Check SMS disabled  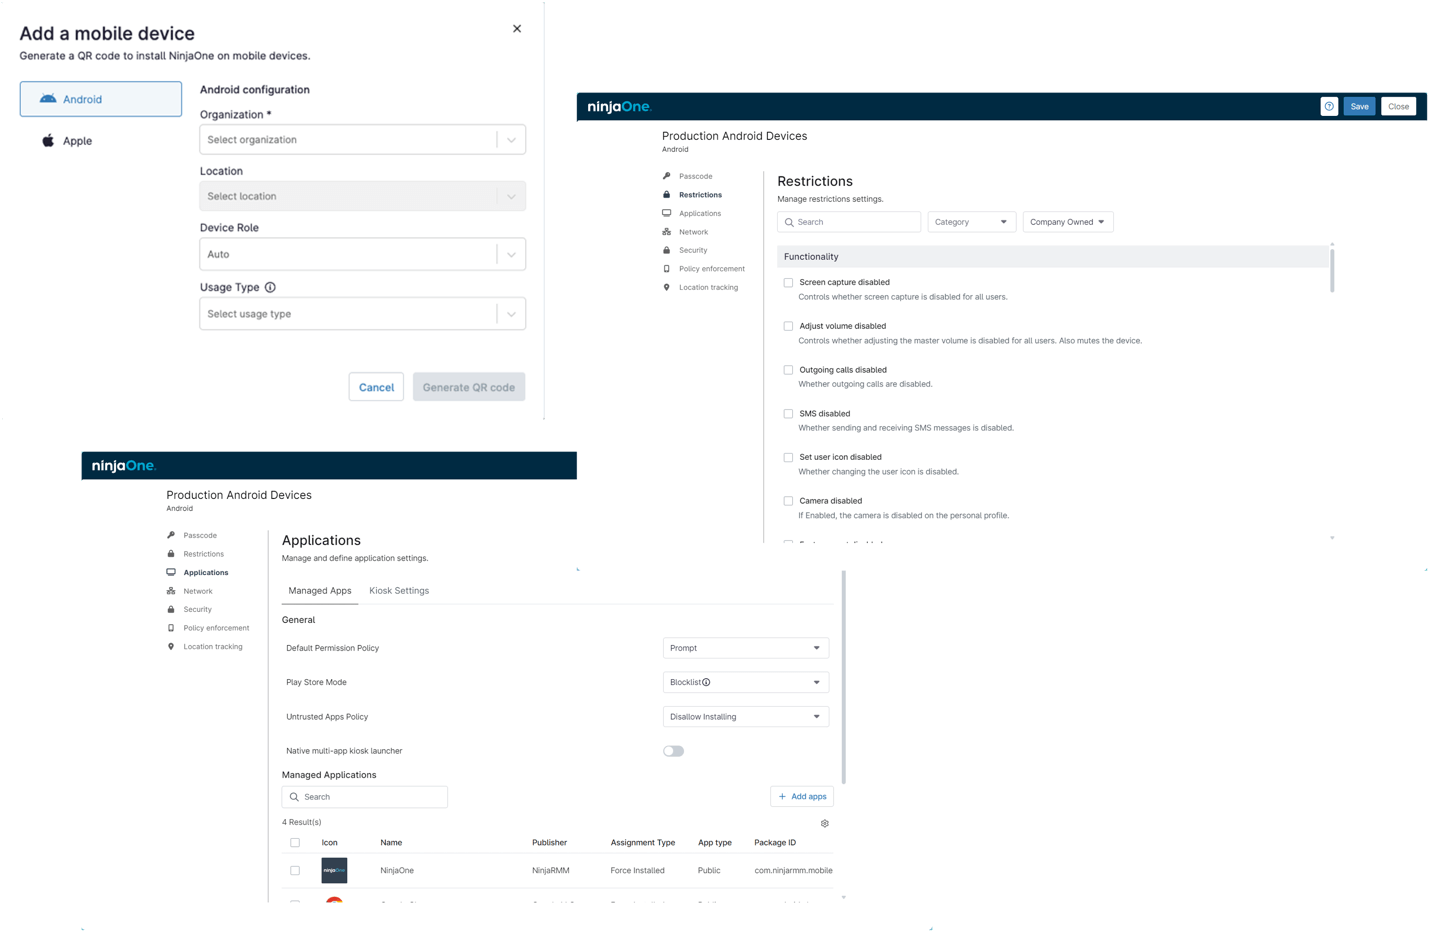click(x=788, y=414)
